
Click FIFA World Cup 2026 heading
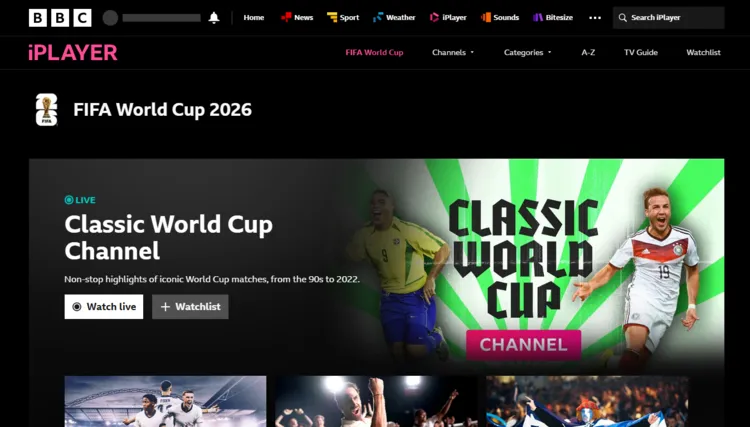pyautogui.click(x=163, y=109)
